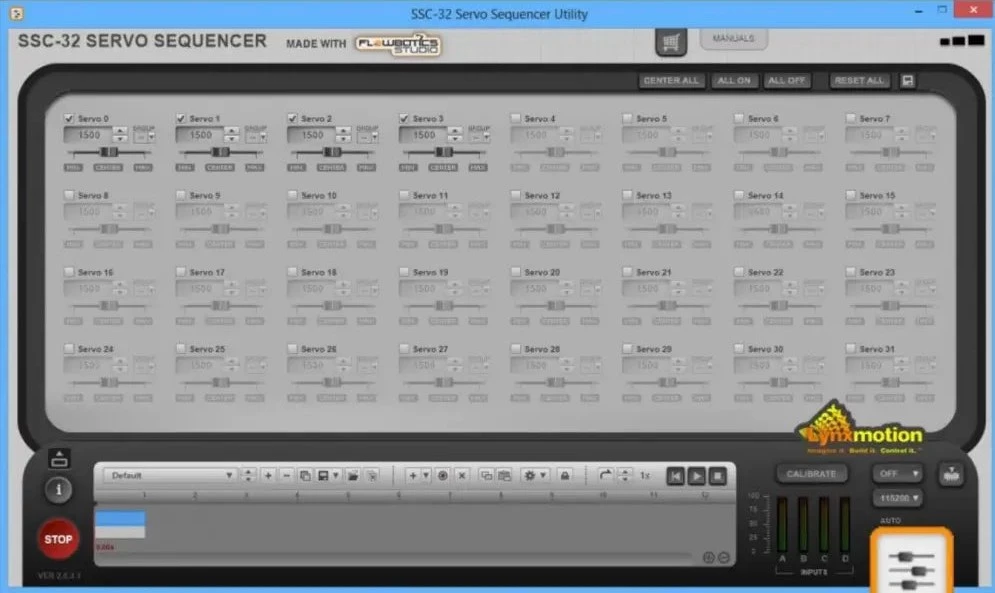Screen dimensions: 995x593
Task: Click the info icon above STOP
Action: tap(58, 490)
